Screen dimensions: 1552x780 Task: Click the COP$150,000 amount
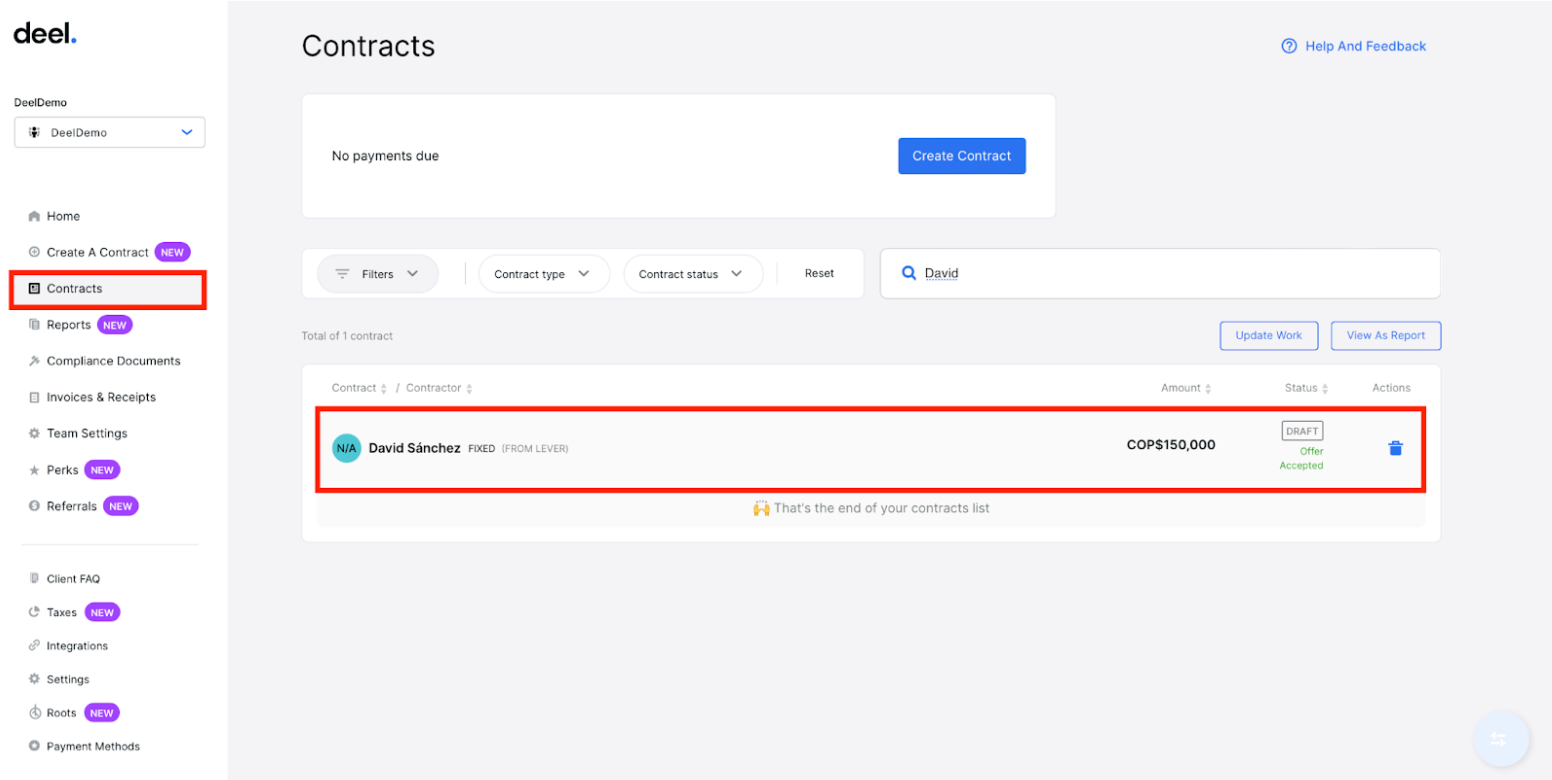tap(1171, 444)
